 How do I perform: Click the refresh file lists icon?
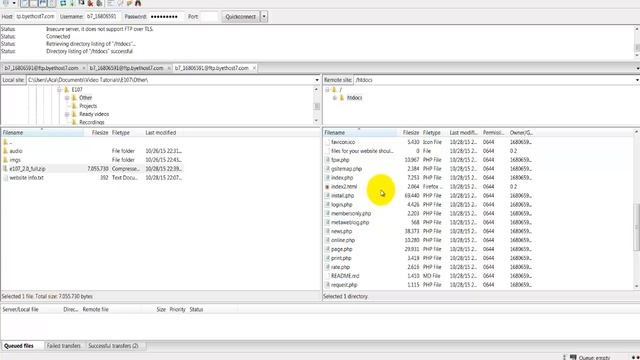63,3
